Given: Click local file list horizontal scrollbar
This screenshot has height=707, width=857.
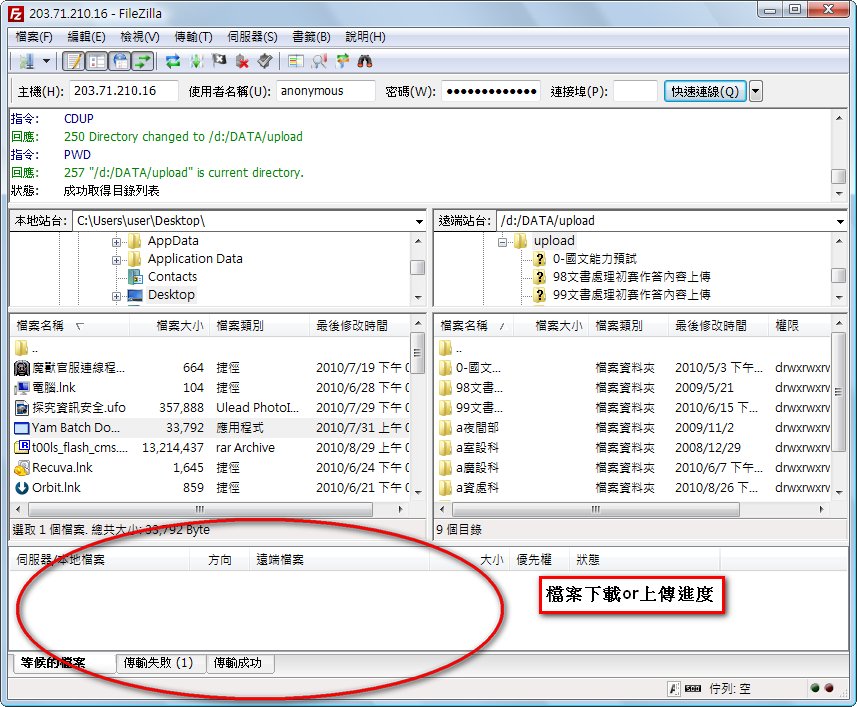Looking at the screenshot, I should click(200, 509).
